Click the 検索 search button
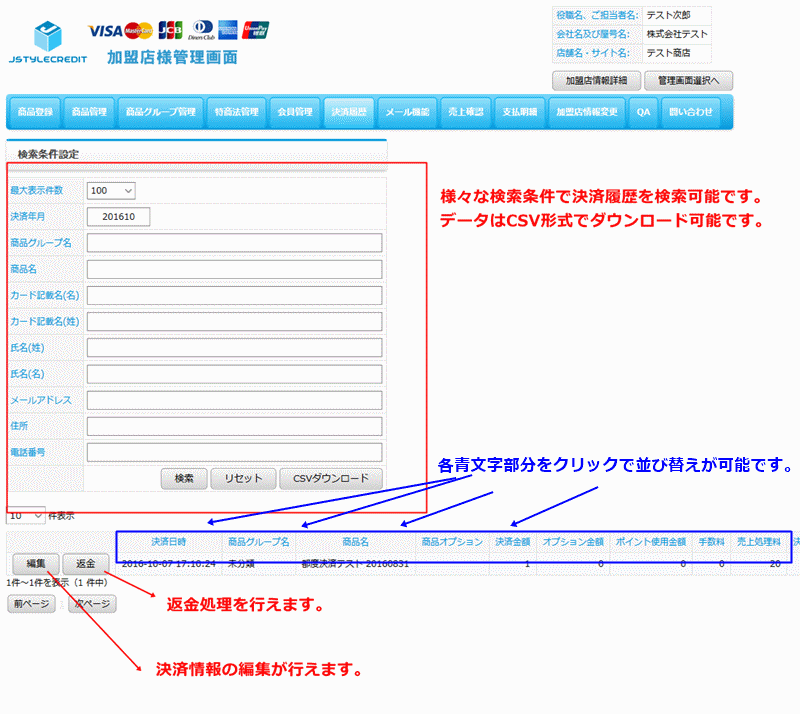Image resolution: width=800 pixels, height=721 pixels. click(184, 479)
